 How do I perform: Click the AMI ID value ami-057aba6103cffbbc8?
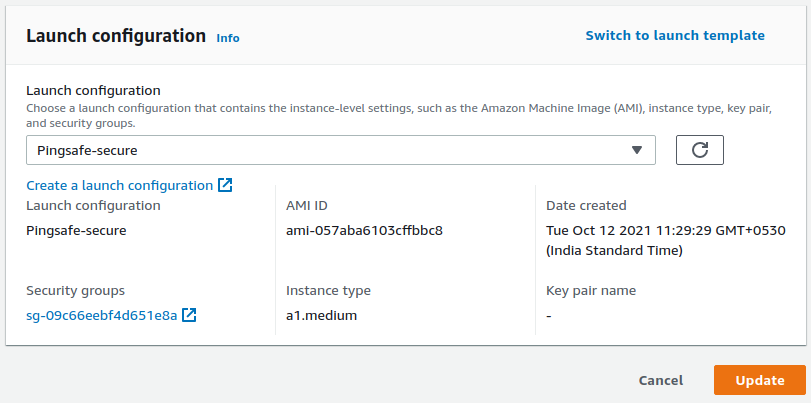coord(364,230)
